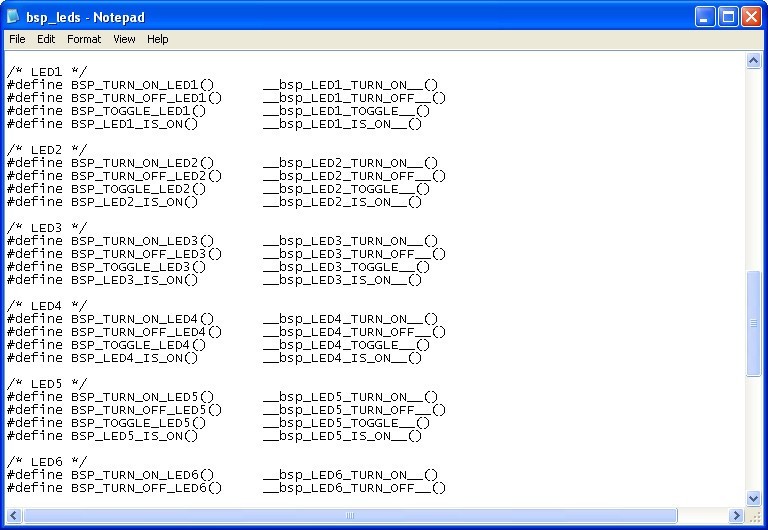Click the vertical scrollbar thumb

click(x=753, y=323)
